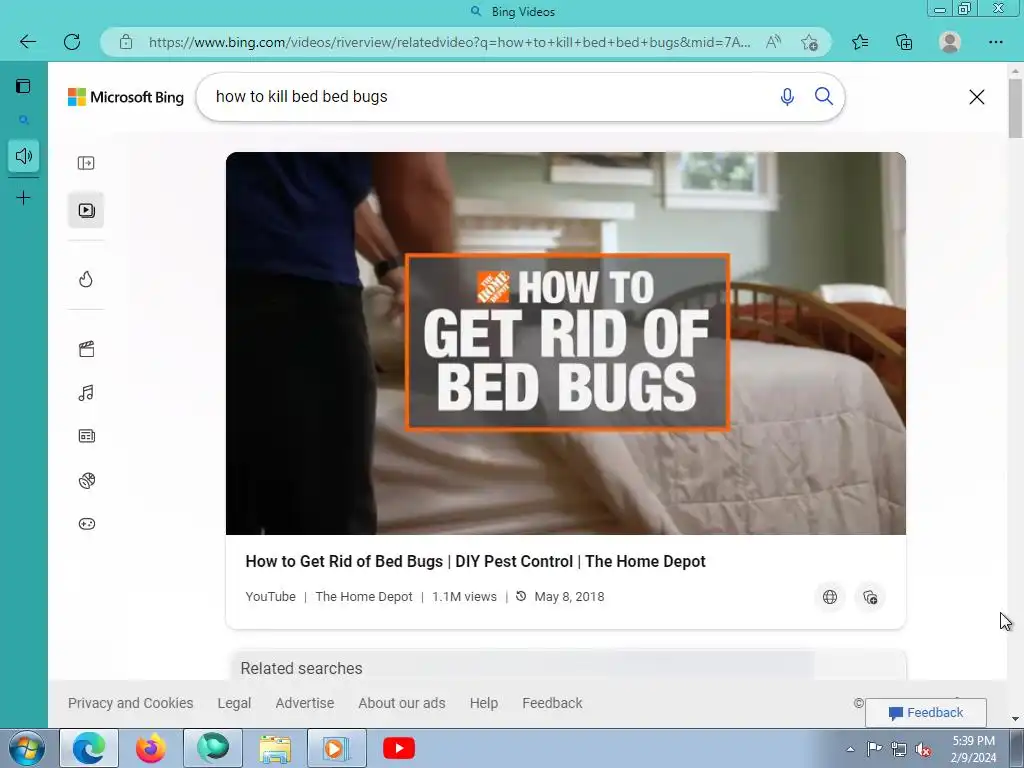This screenshot has width=1024, height=768.
Task: Open File Explorer folder in taskbar
Action: 275,748
